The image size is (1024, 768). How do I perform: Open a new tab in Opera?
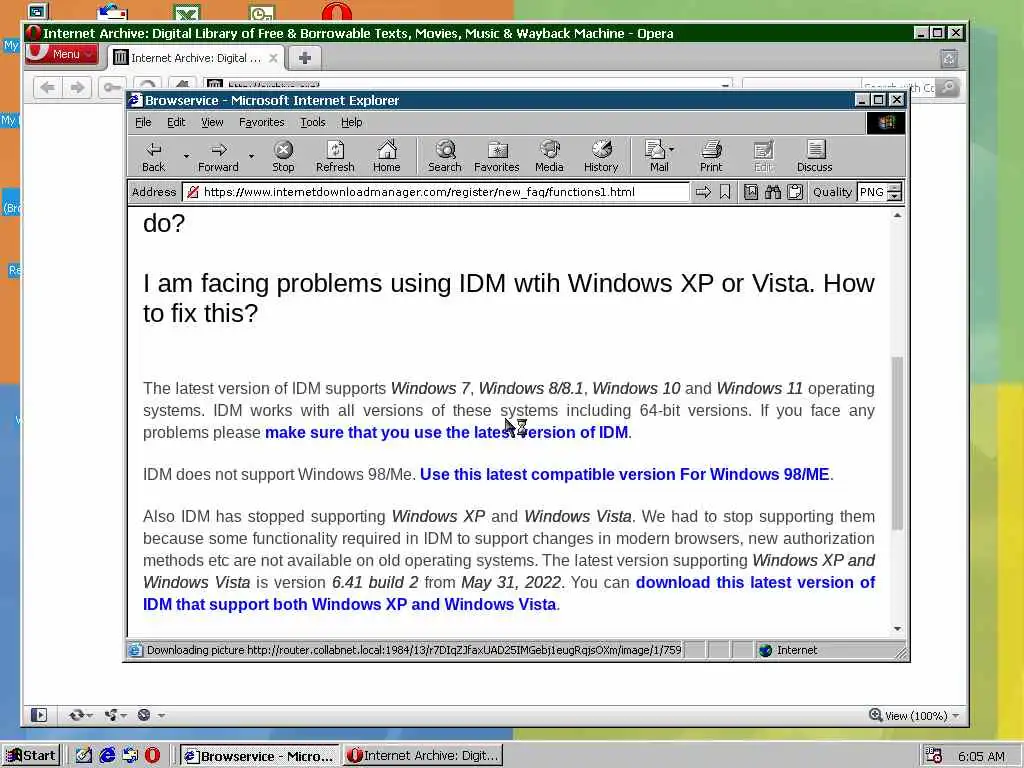[304, 57]
